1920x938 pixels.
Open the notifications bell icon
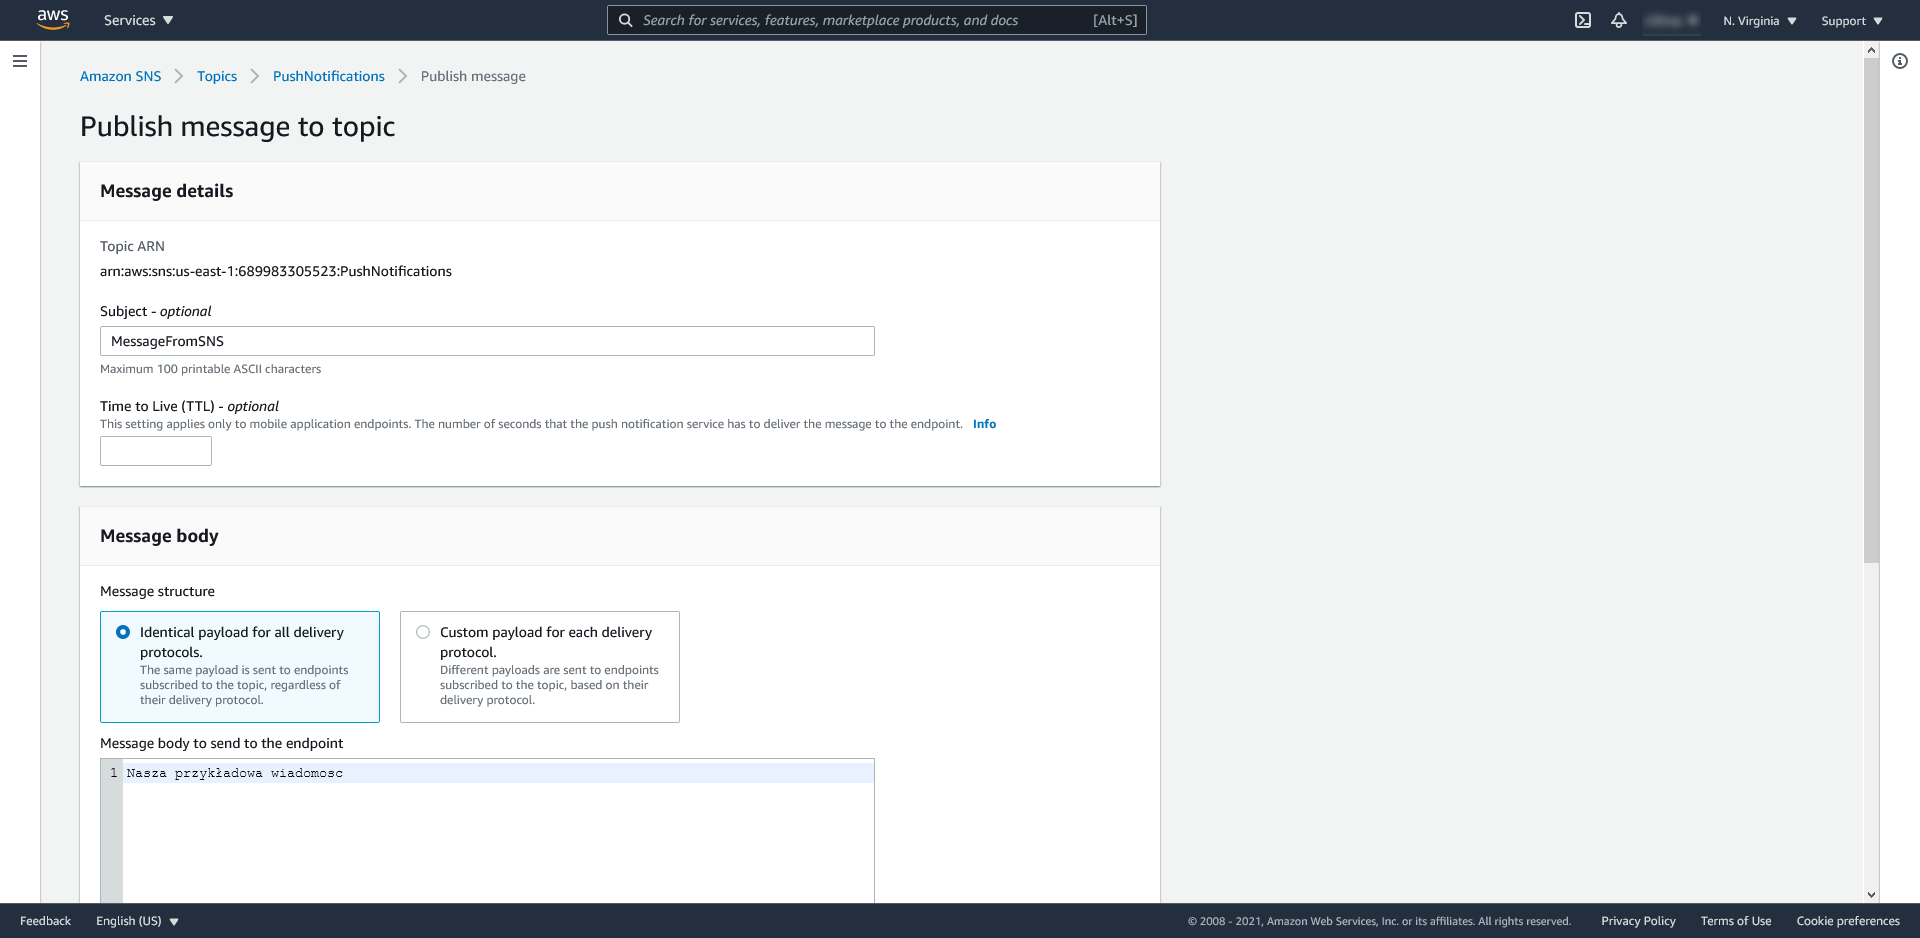[x=1619, y=20]
